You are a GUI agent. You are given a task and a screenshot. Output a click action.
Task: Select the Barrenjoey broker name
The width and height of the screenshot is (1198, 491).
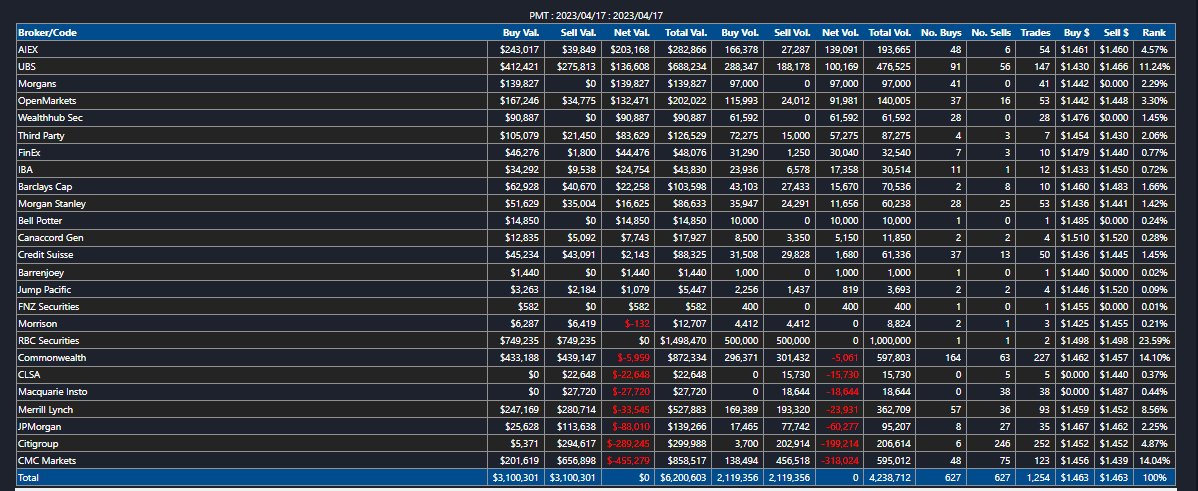41,272
